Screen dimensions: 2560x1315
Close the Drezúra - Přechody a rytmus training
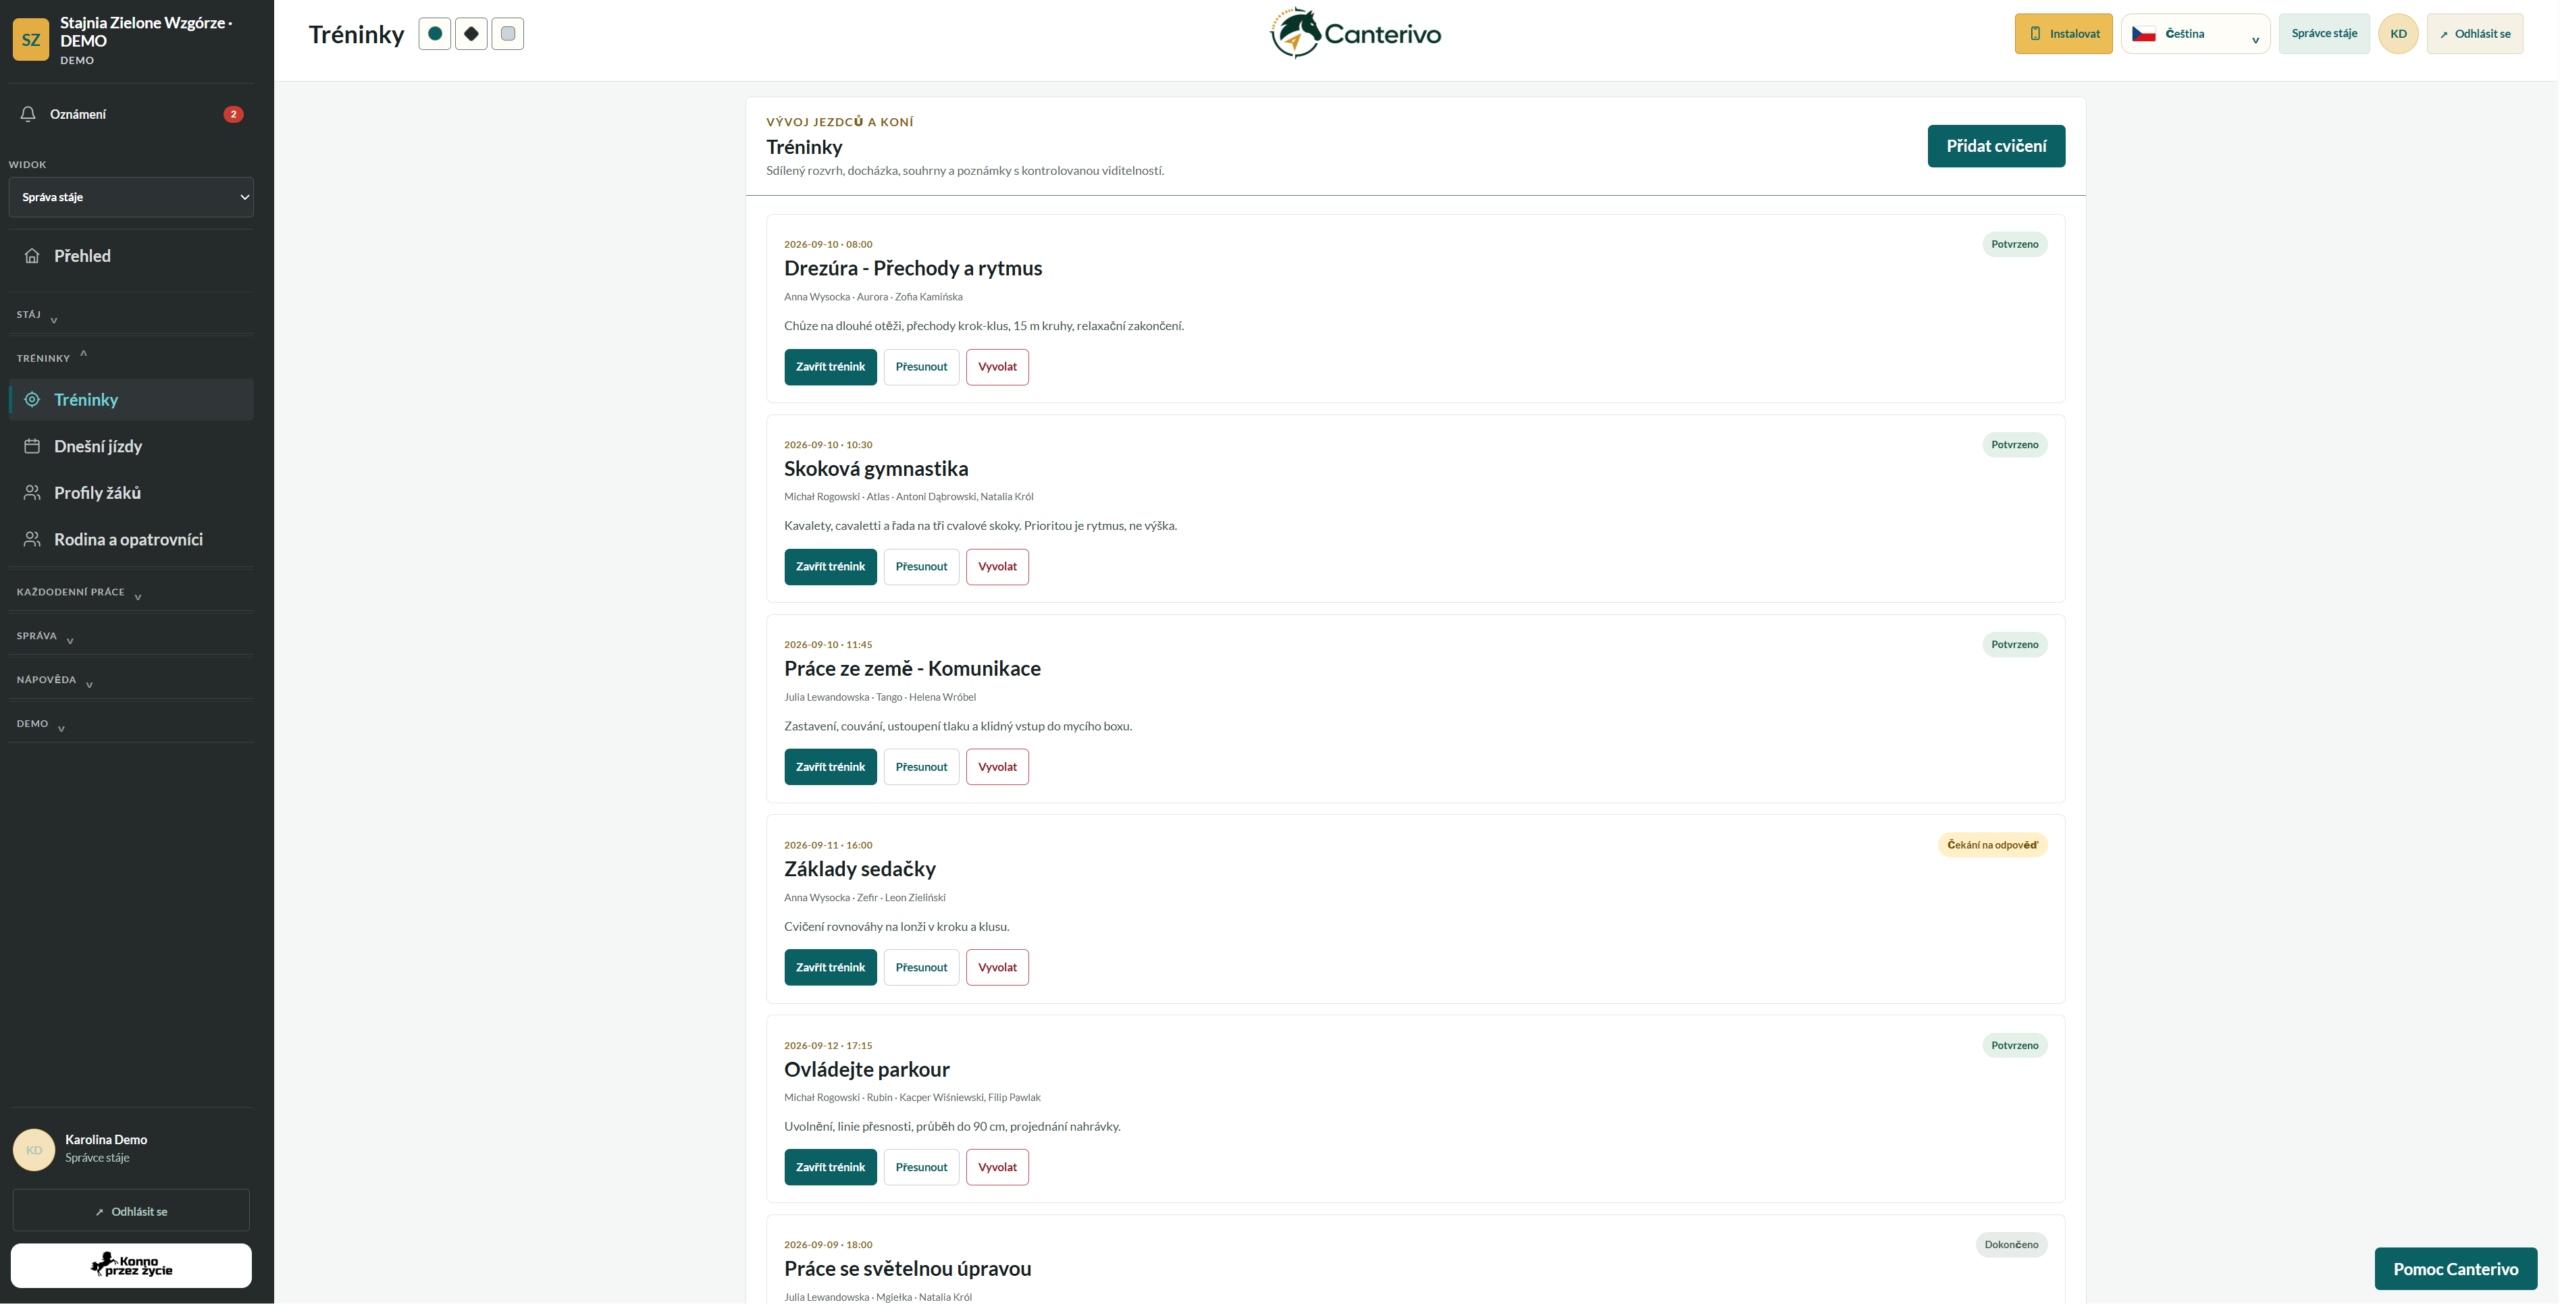tap(830, 367)
